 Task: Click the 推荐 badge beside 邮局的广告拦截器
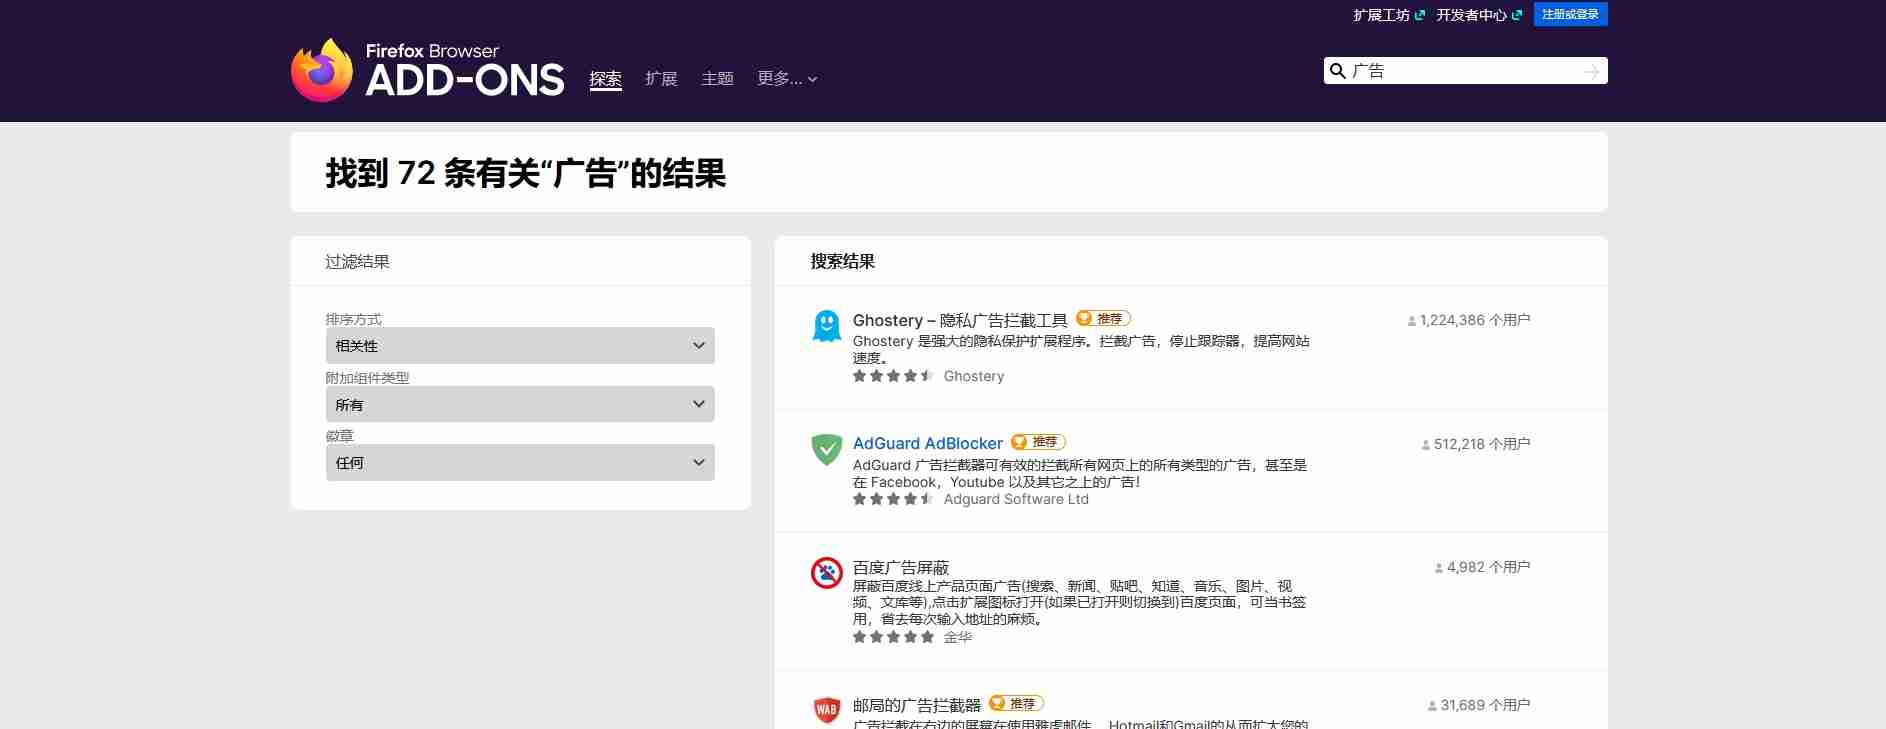click(1016, 704)
